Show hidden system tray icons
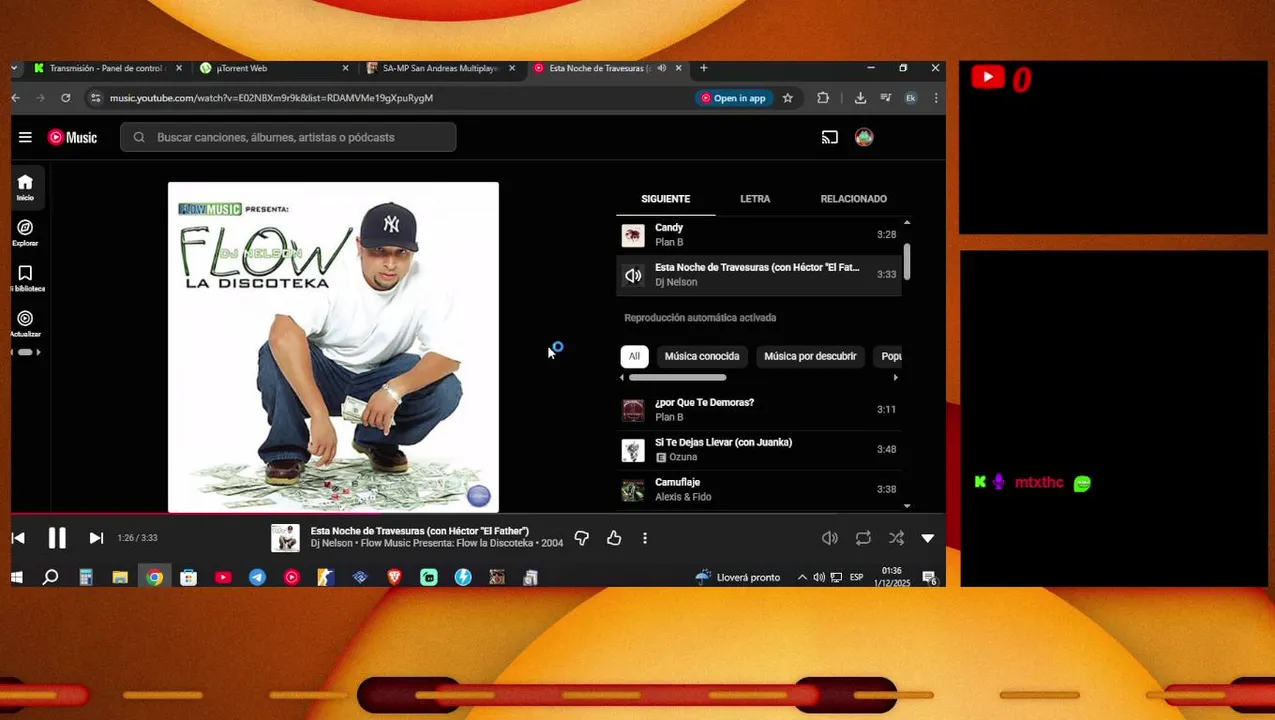 click(x=802, y=577)
